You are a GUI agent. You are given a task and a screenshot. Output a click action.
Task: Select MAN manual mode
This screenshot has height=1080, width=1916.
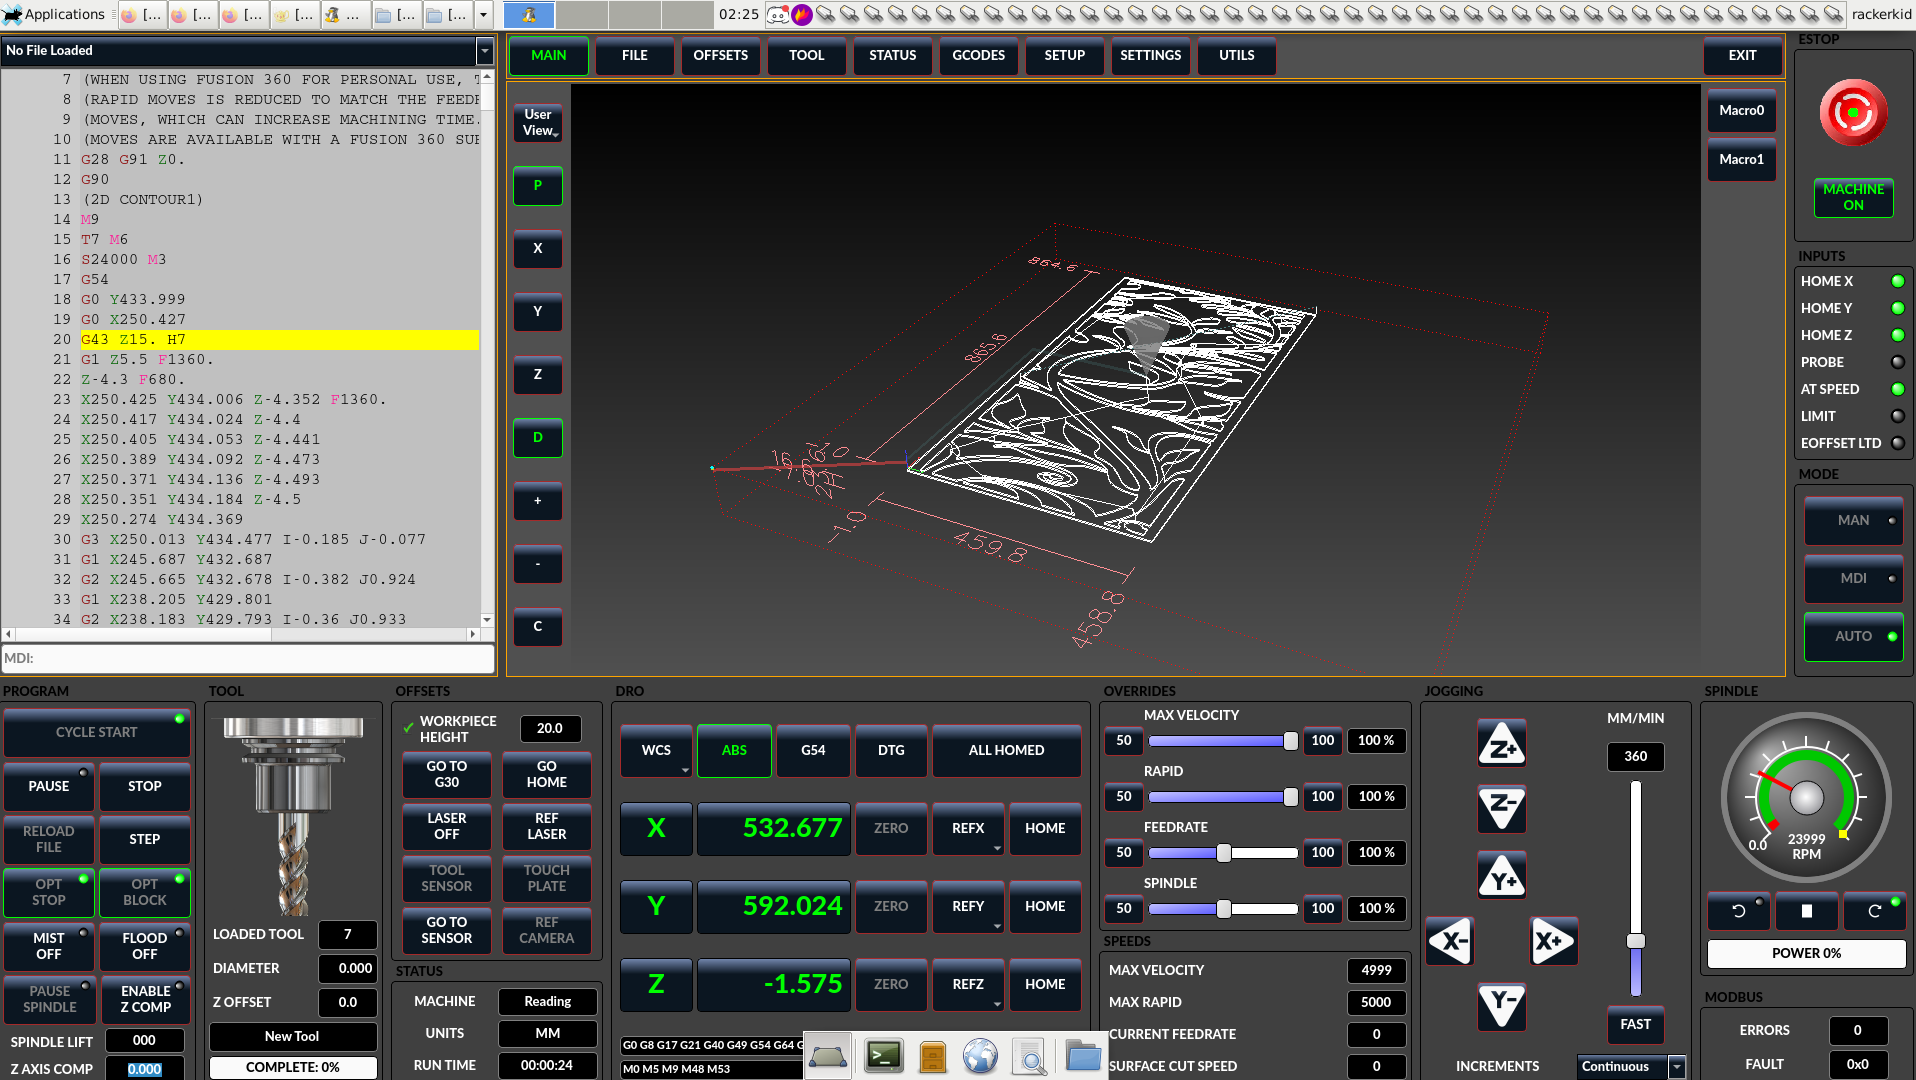click(x=1853, y=521)
